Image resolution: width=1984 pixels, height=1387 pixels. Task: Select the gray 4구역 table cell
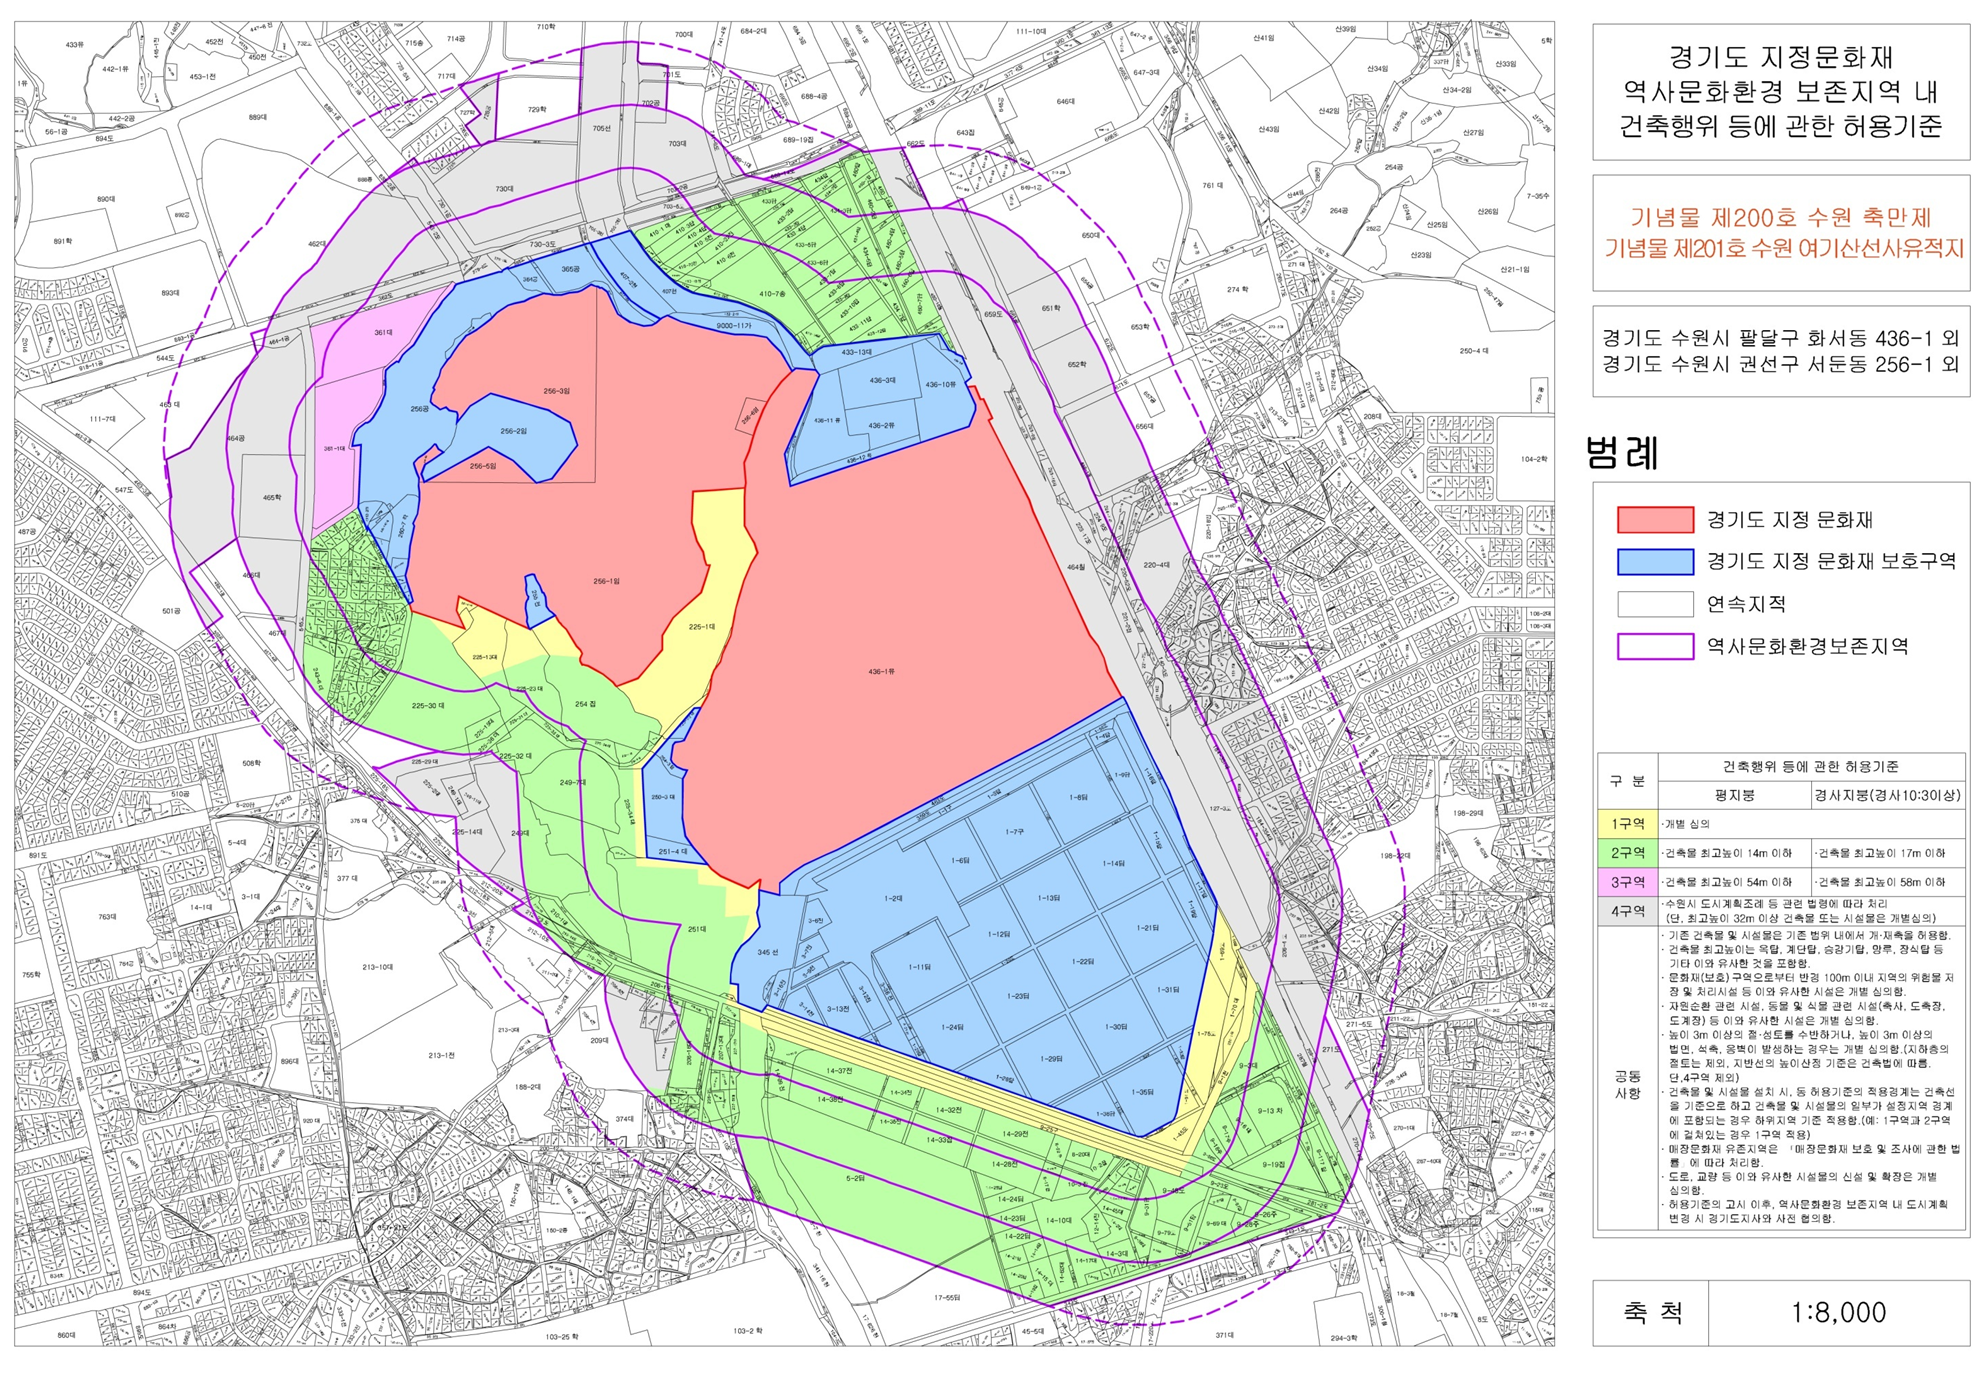pyautogui.click(x=1627, y=911)
